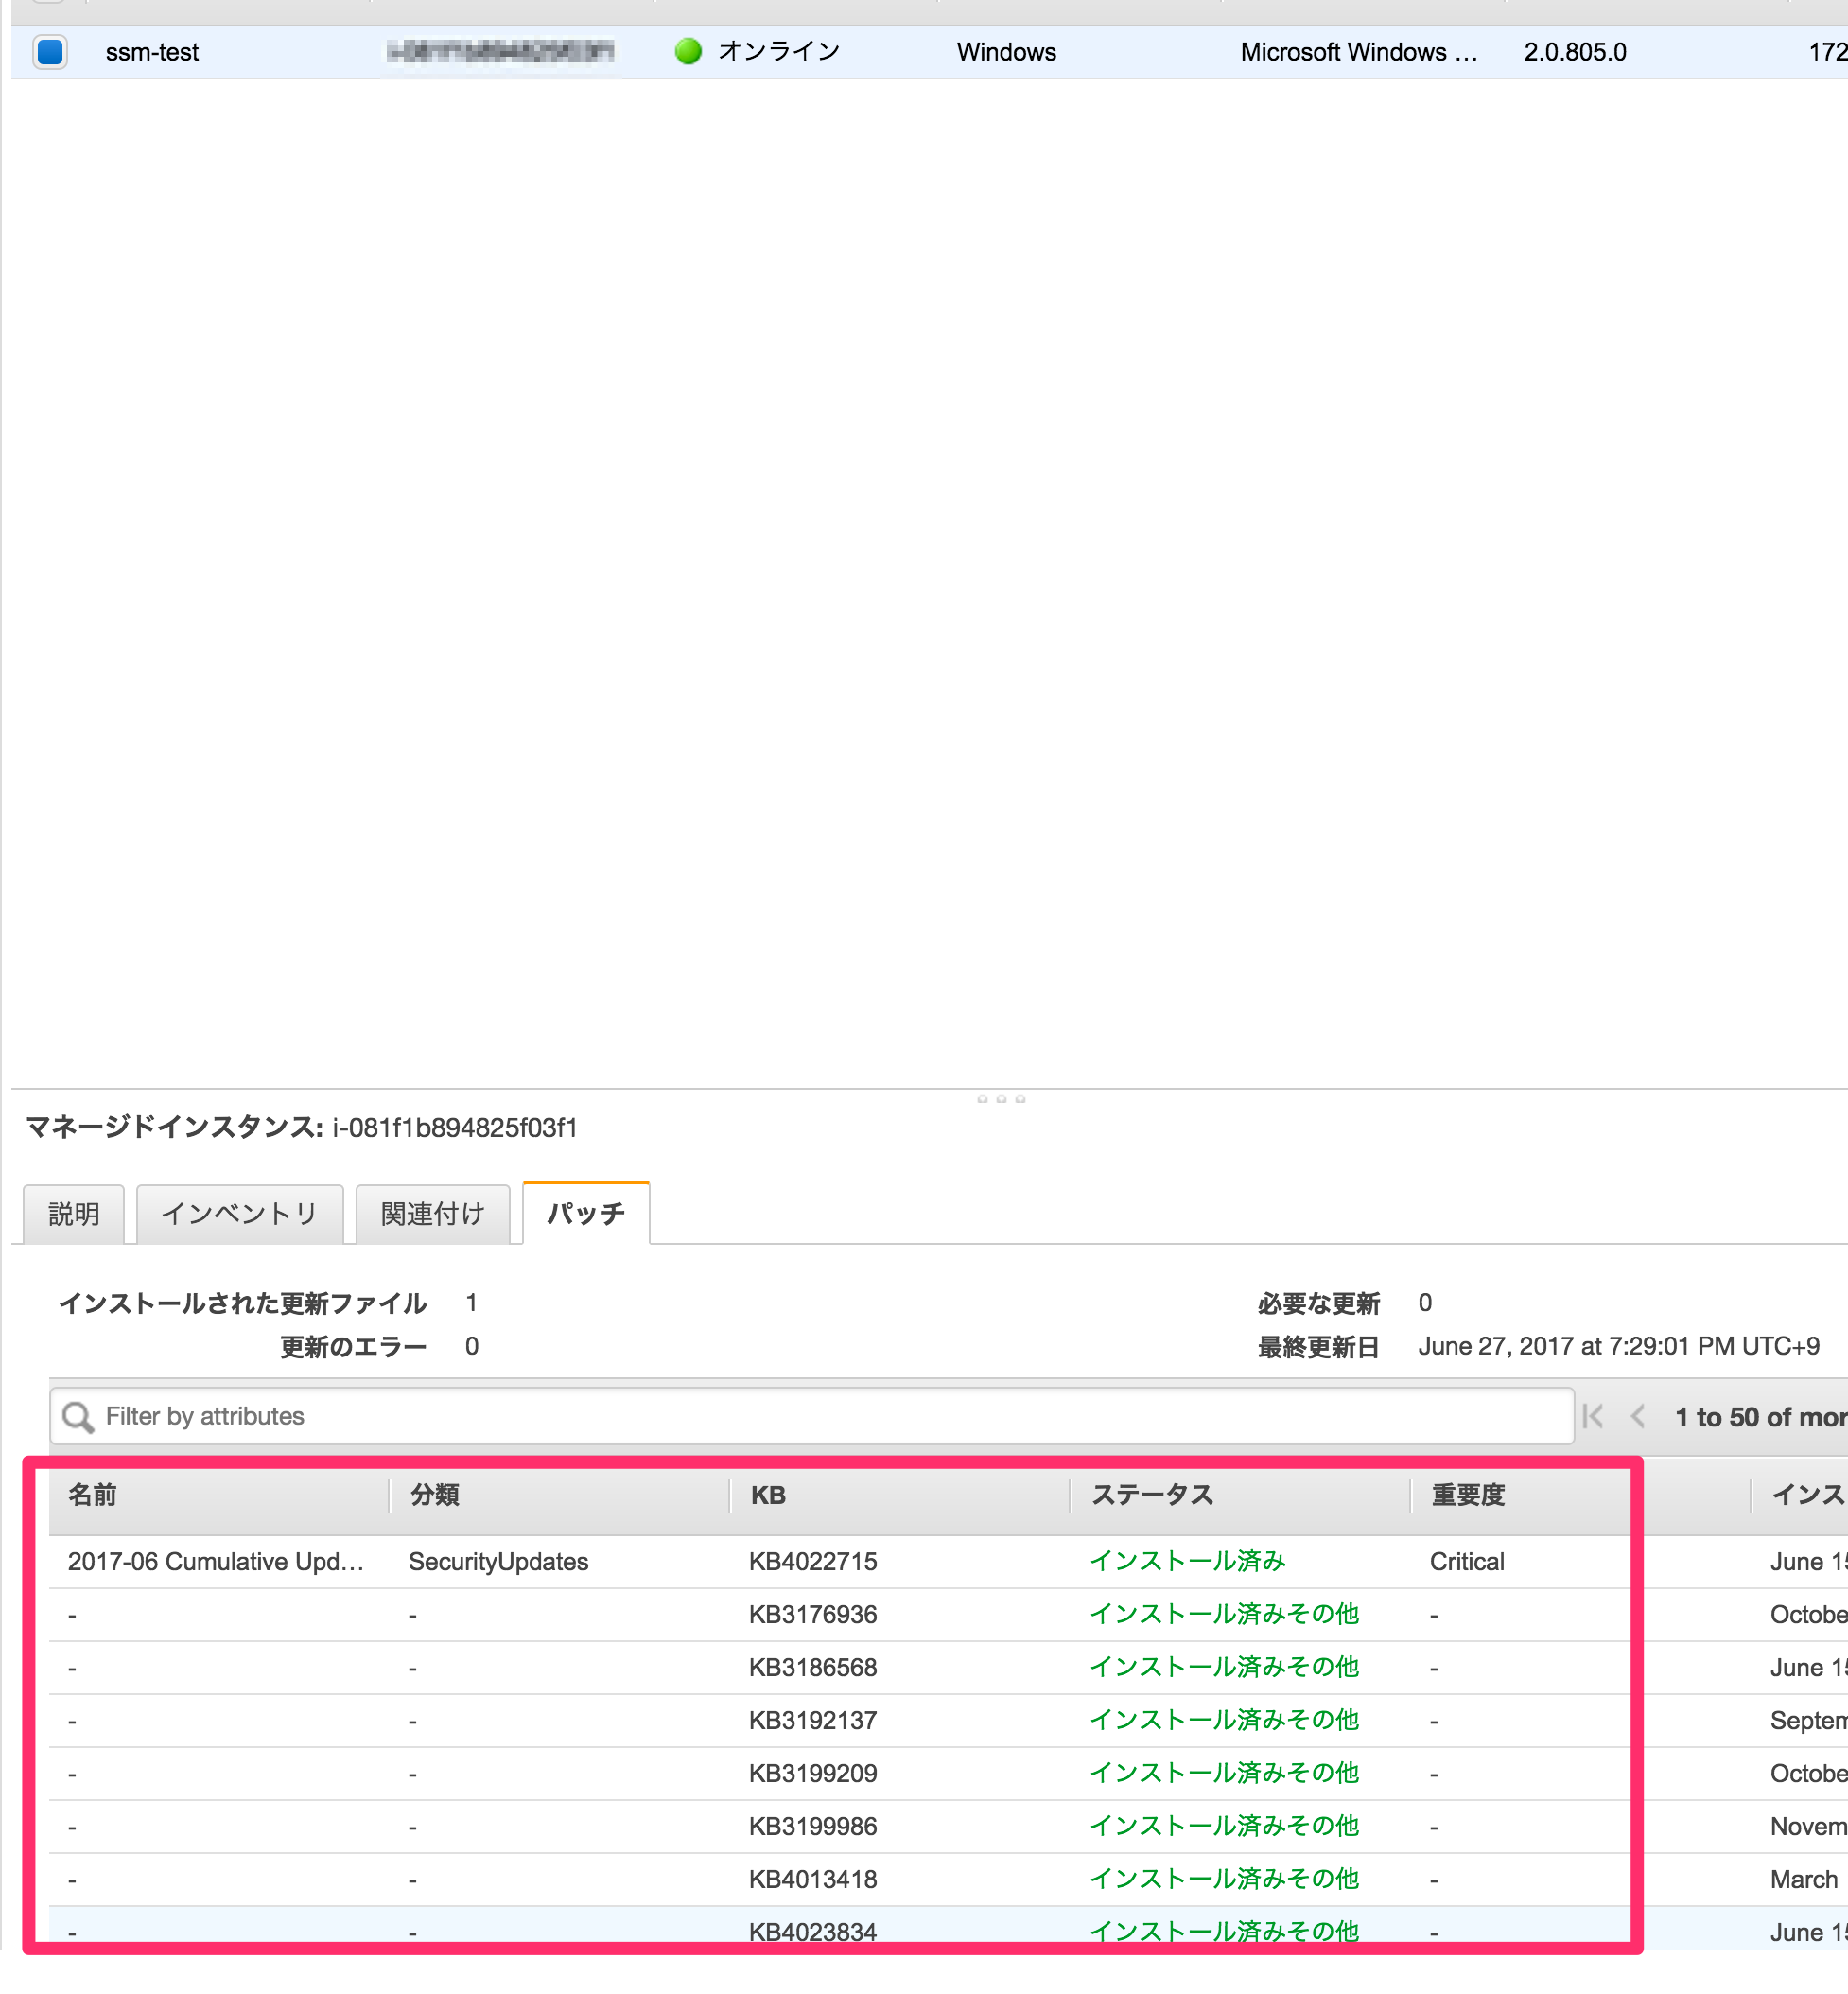The image size is (1848, 1994).
Task: Click the previous page arrow icon
Action: 1637,1416
